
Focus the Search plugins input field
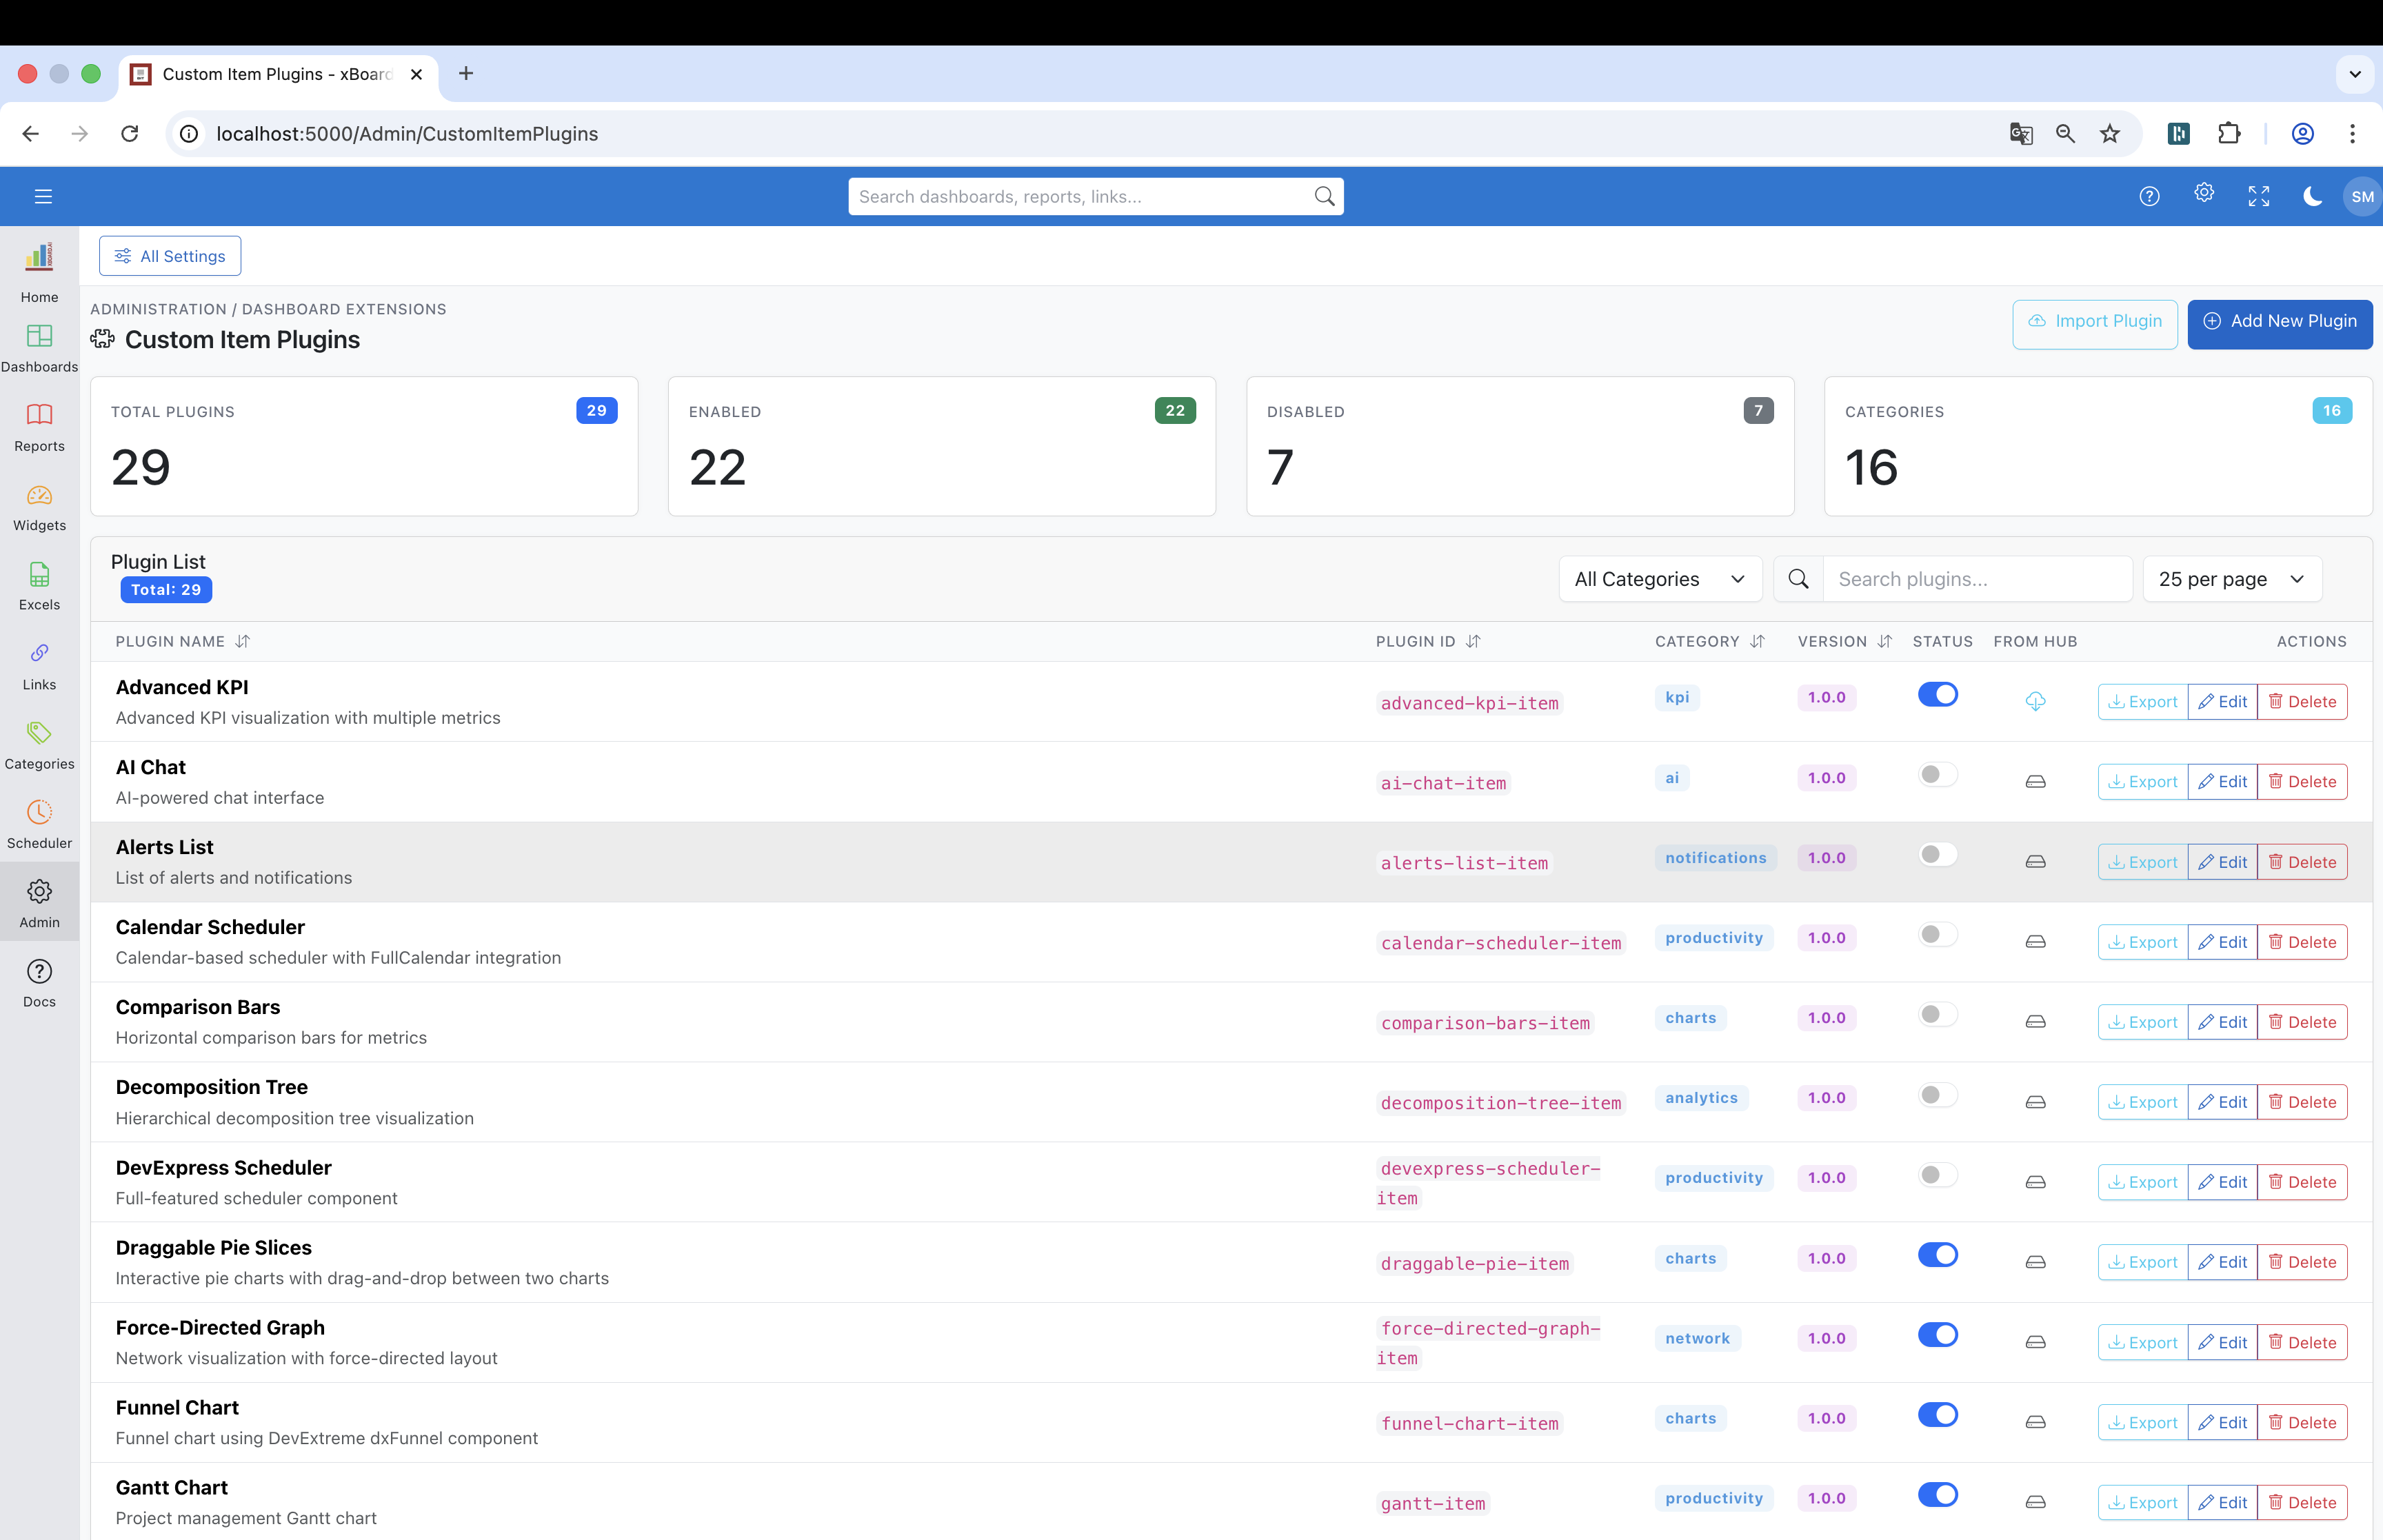pos(1978,579)
